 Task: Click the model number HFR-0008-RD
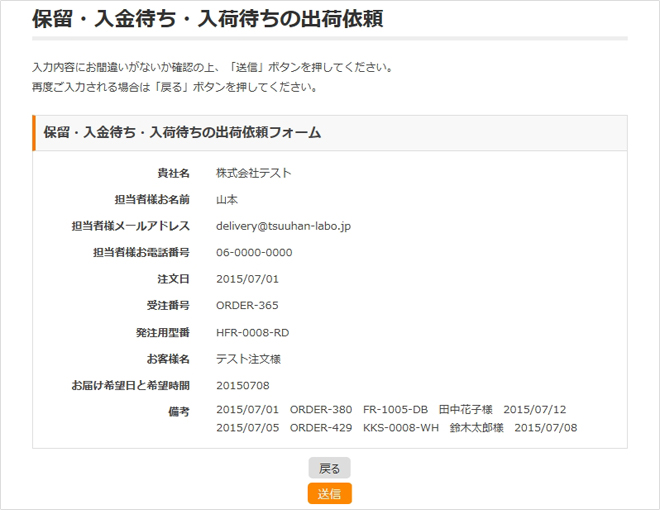(x=252, y=332)
